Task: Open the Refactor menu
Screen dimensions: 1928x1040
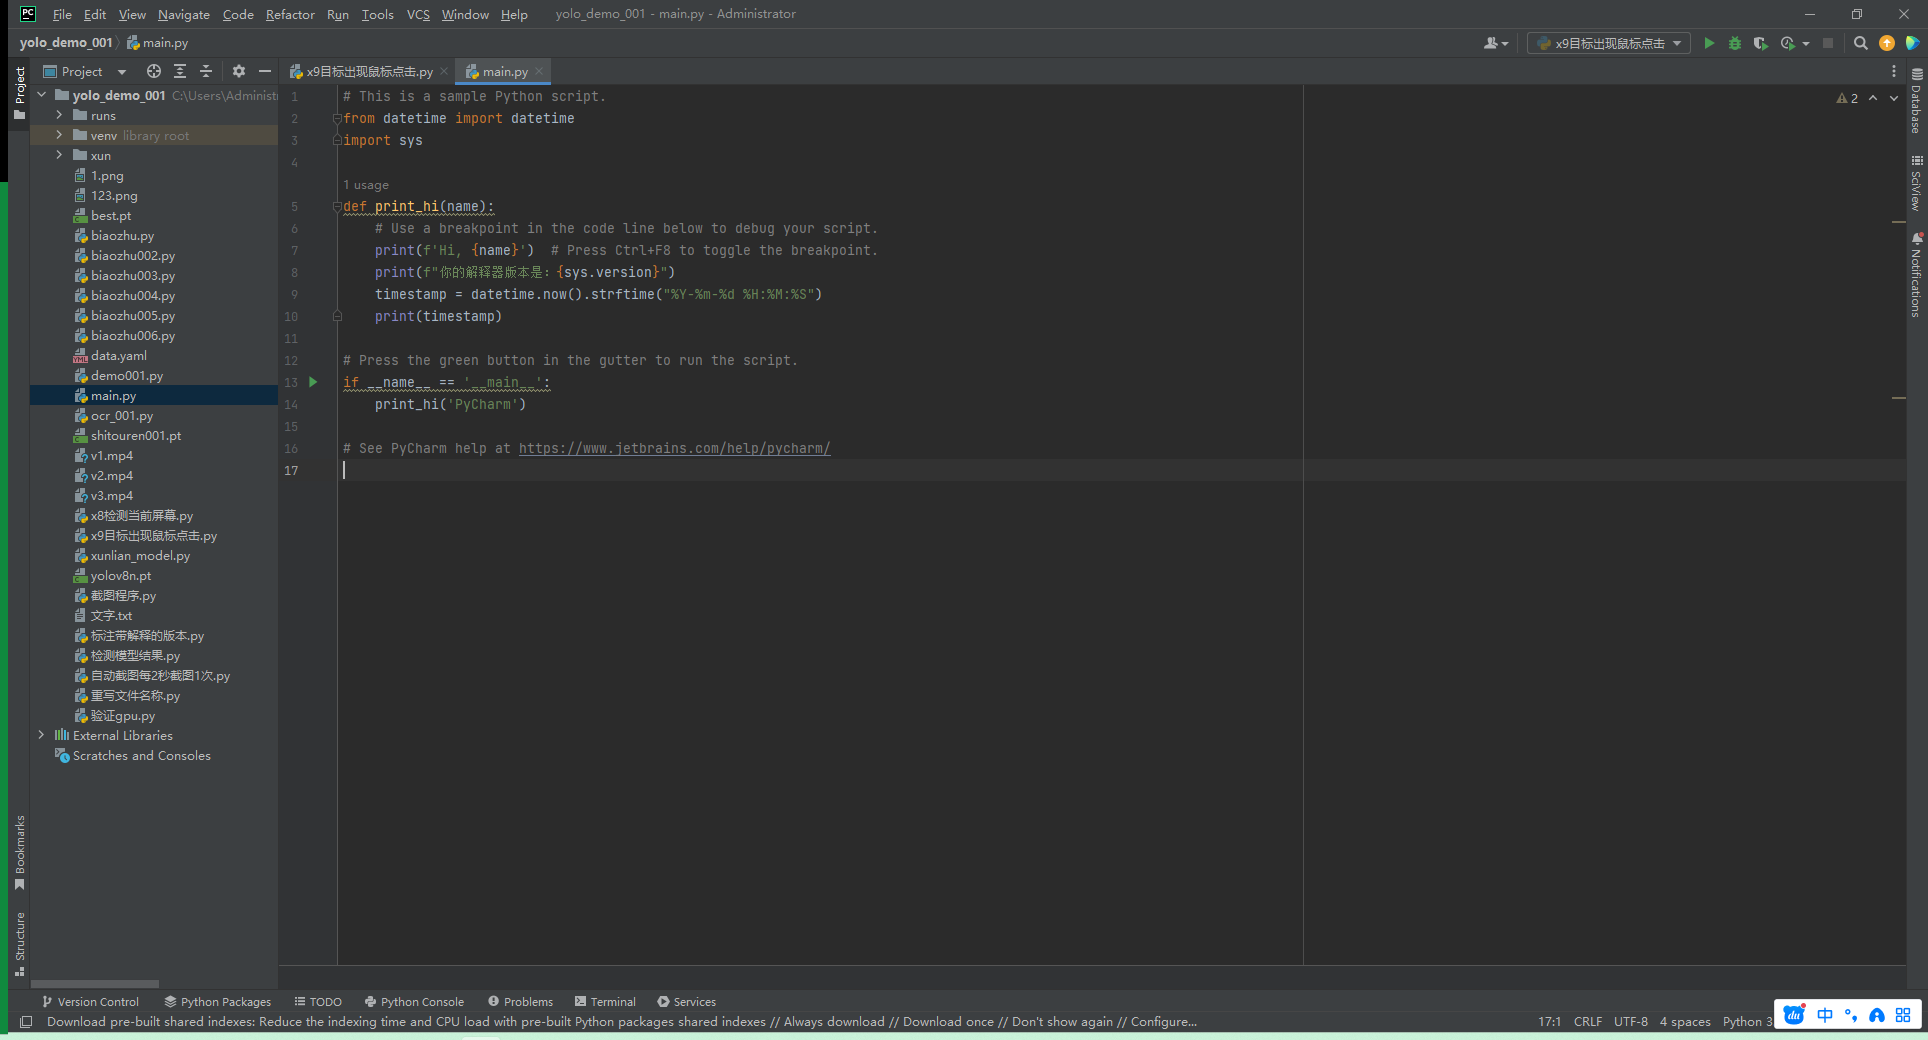Action: click(x=290, y=14)
